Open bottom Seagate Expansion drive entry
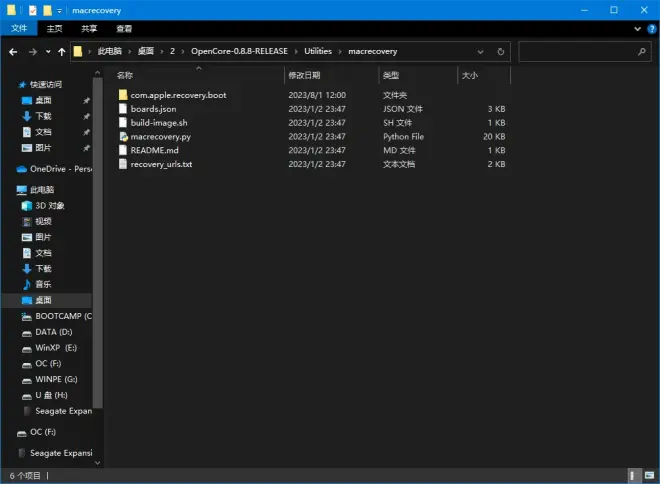The height and width of the screenshot is (484, 660). pyautogui.click(x=61, y=453)
